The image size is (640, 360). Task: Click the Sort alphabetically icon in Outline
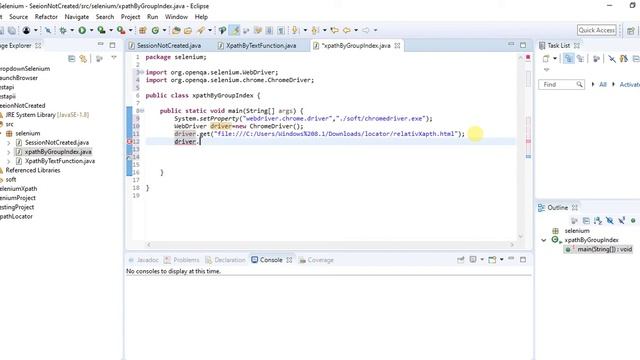coord(598,221)
